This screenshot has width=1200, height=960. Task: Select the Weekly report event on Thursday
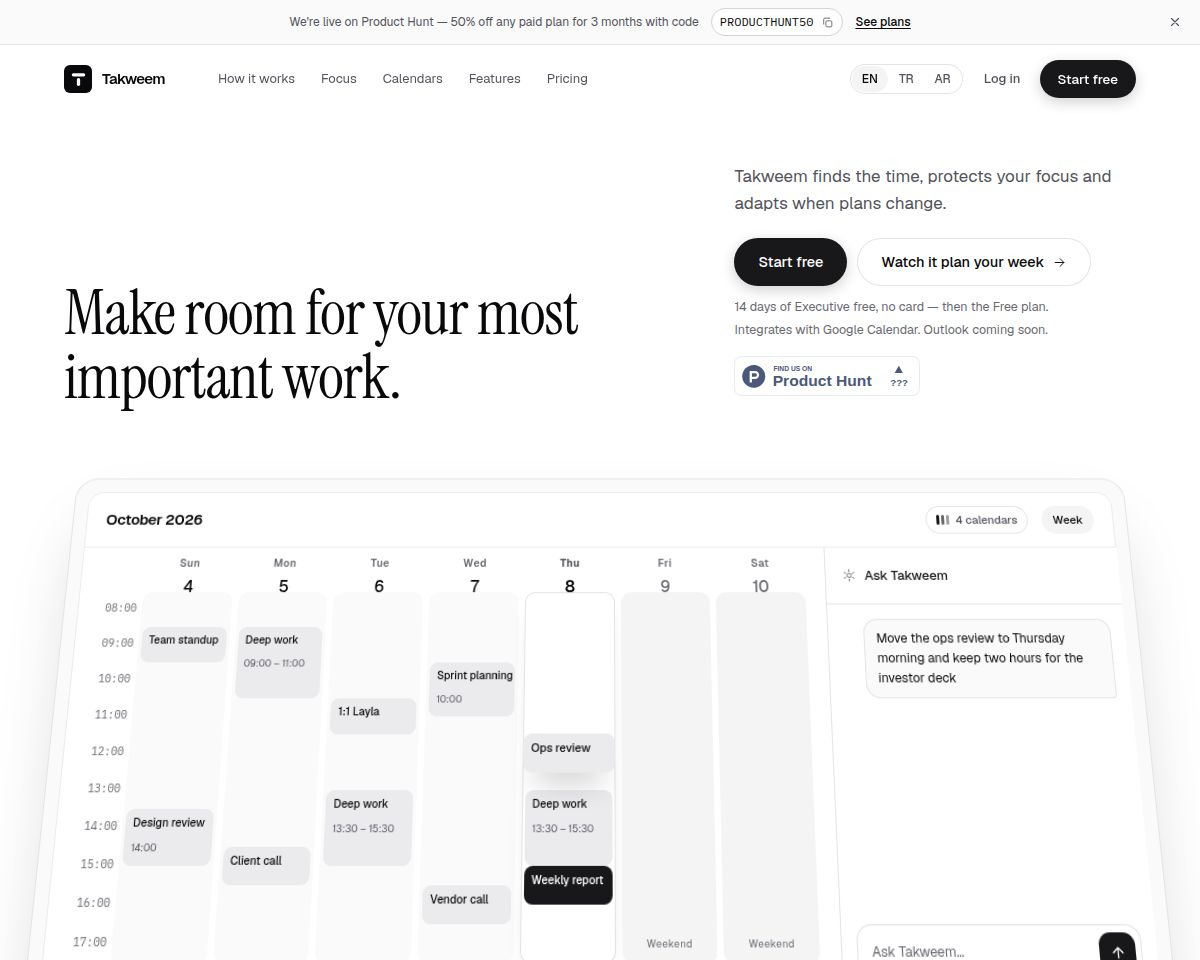tap(568, 885)
